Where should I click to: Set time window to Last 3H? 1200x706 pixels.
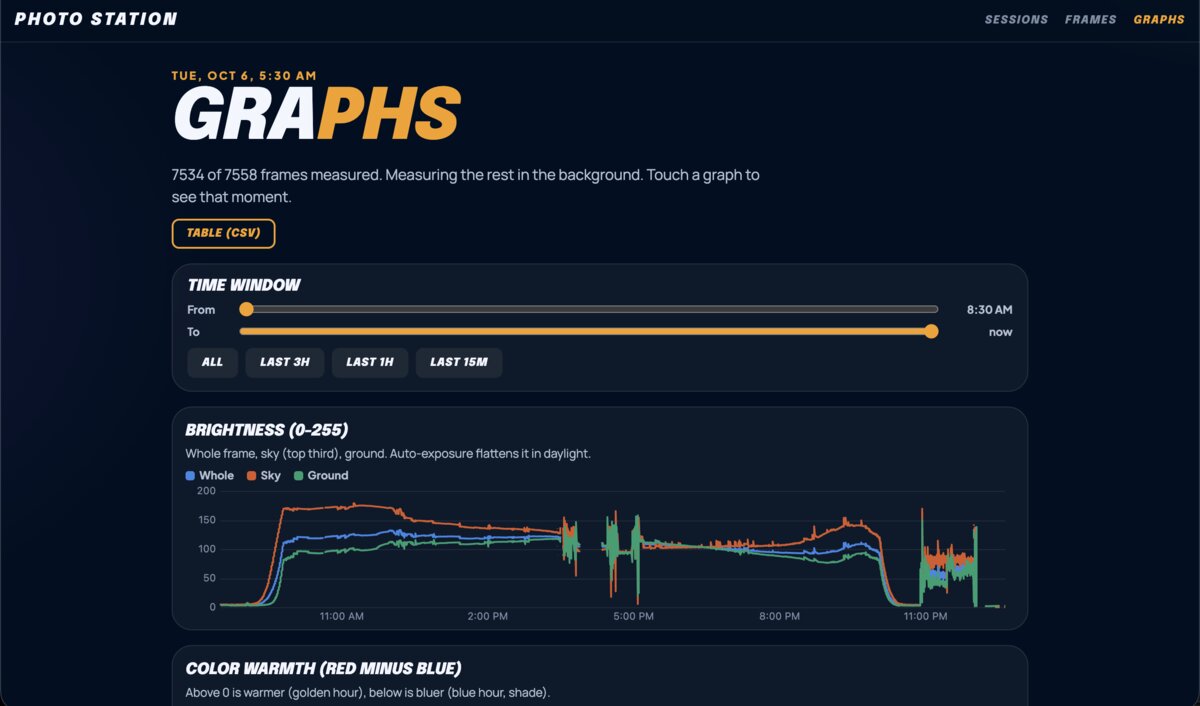tap(285, 362)
